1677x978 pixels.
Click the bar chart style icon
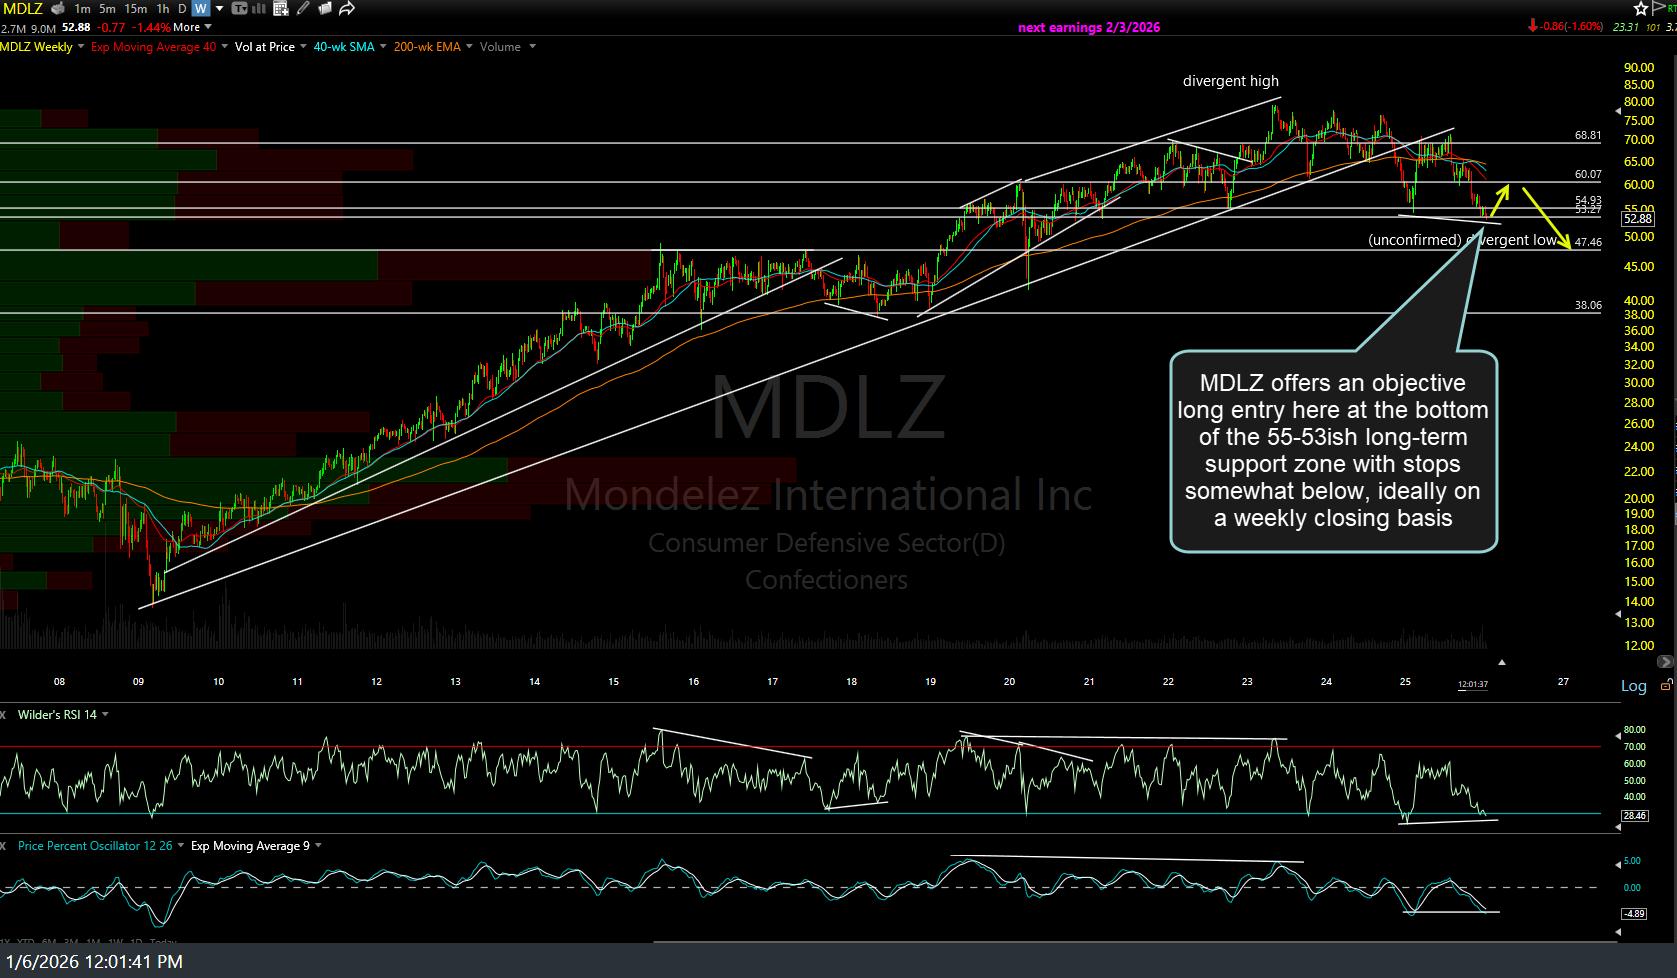[x=259, y=9]
